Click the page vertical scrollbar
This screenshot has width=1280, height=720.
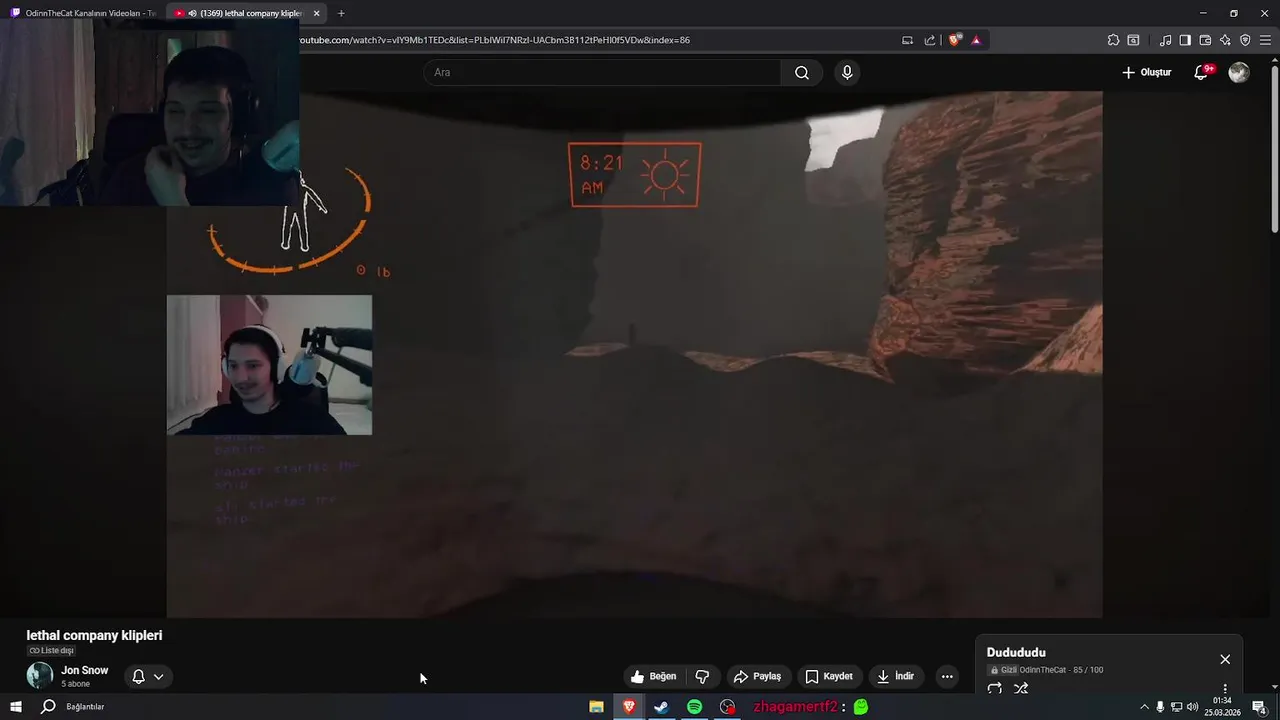pyautogui.click(x=1274, y=150)
